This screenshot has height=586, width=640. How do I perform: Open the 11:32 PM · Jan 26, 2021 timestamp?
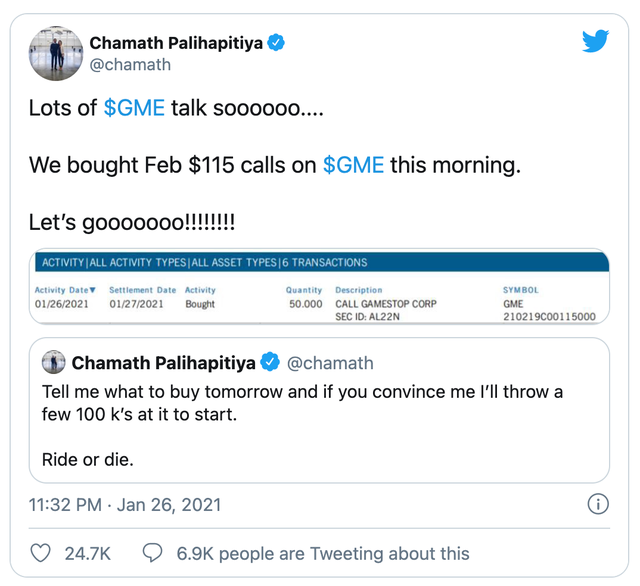pos(125,505)
